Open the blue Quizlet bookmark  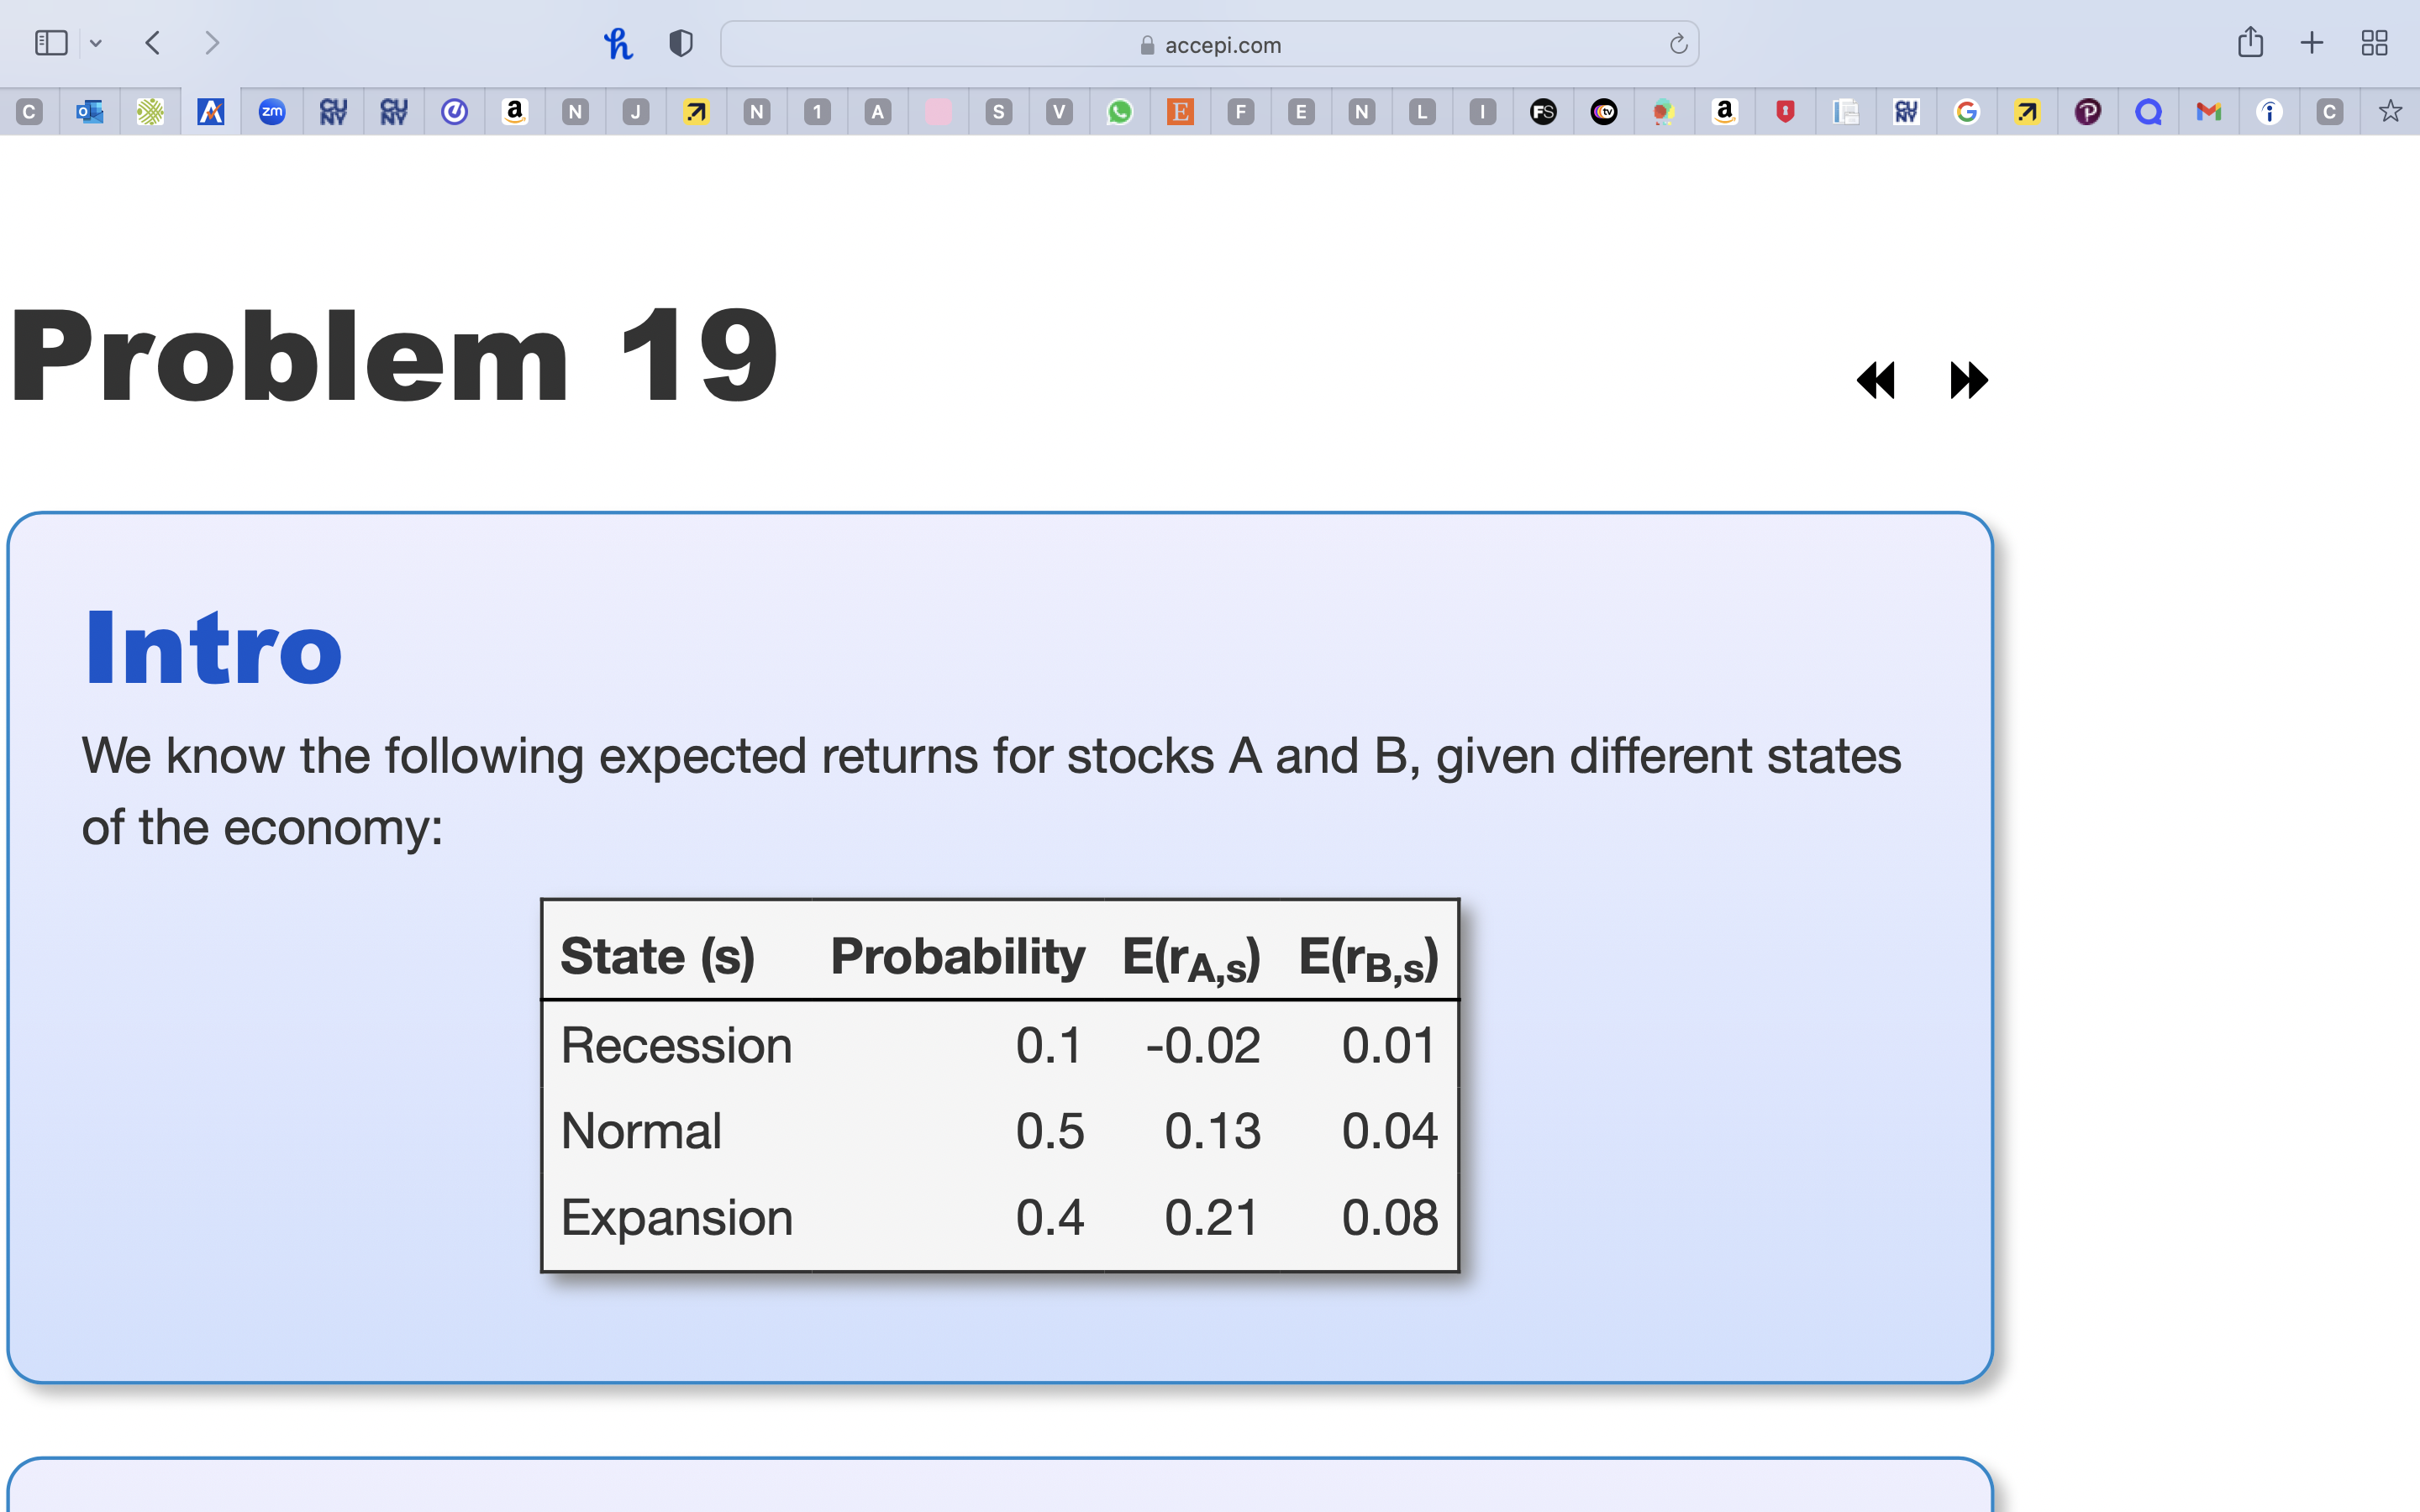[2149, 112]
